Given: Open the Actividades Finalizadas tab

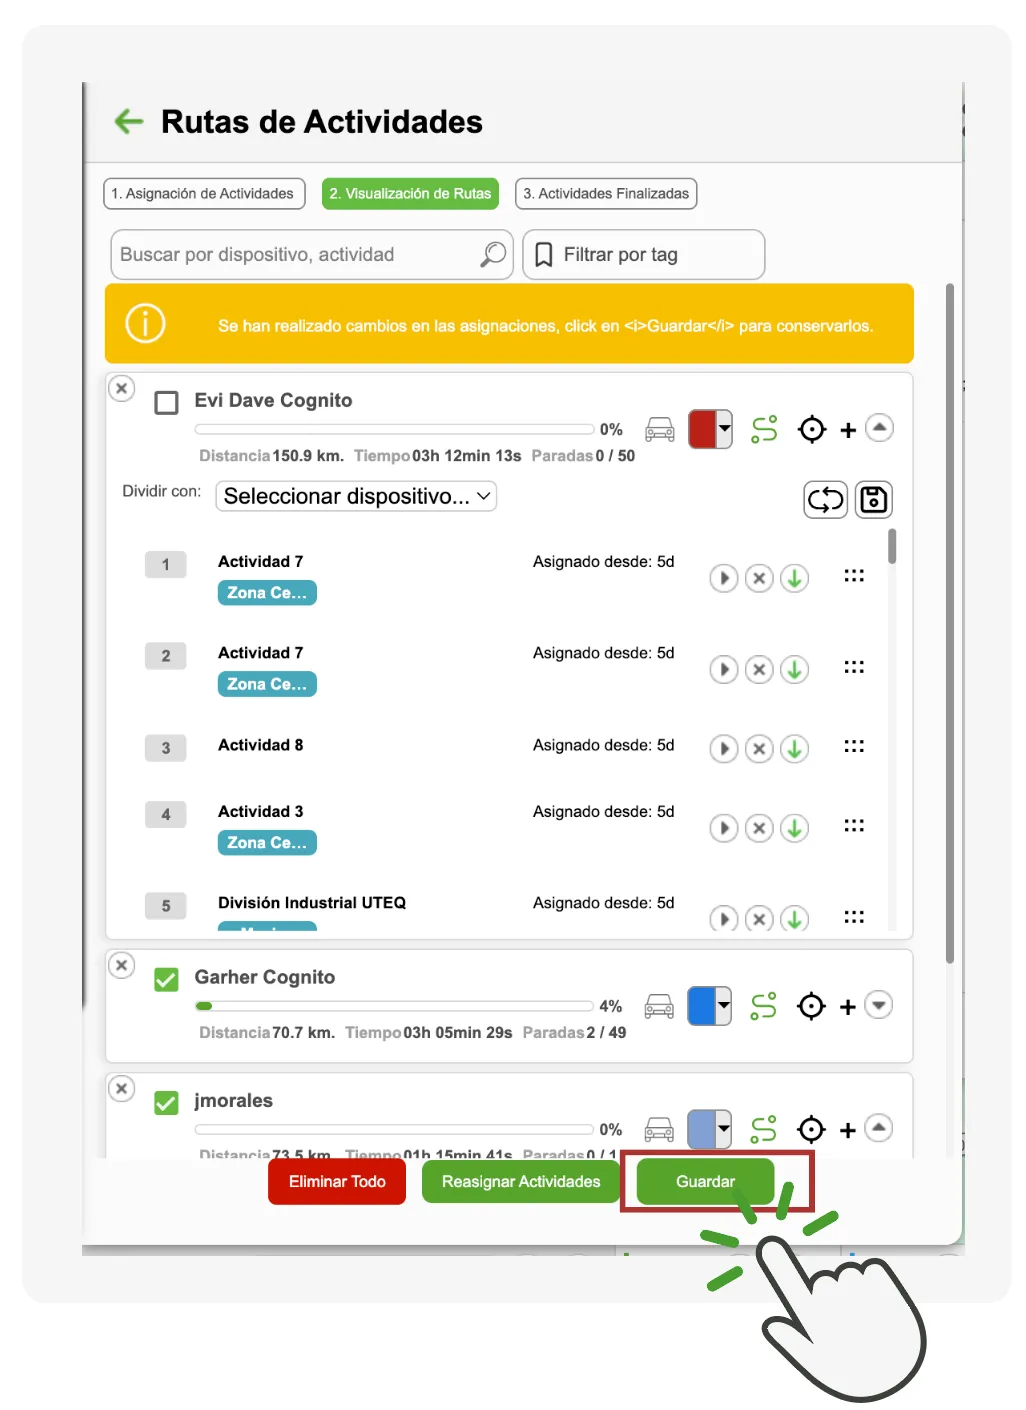Looking at the screenshot, I should [x=606, y=194].
